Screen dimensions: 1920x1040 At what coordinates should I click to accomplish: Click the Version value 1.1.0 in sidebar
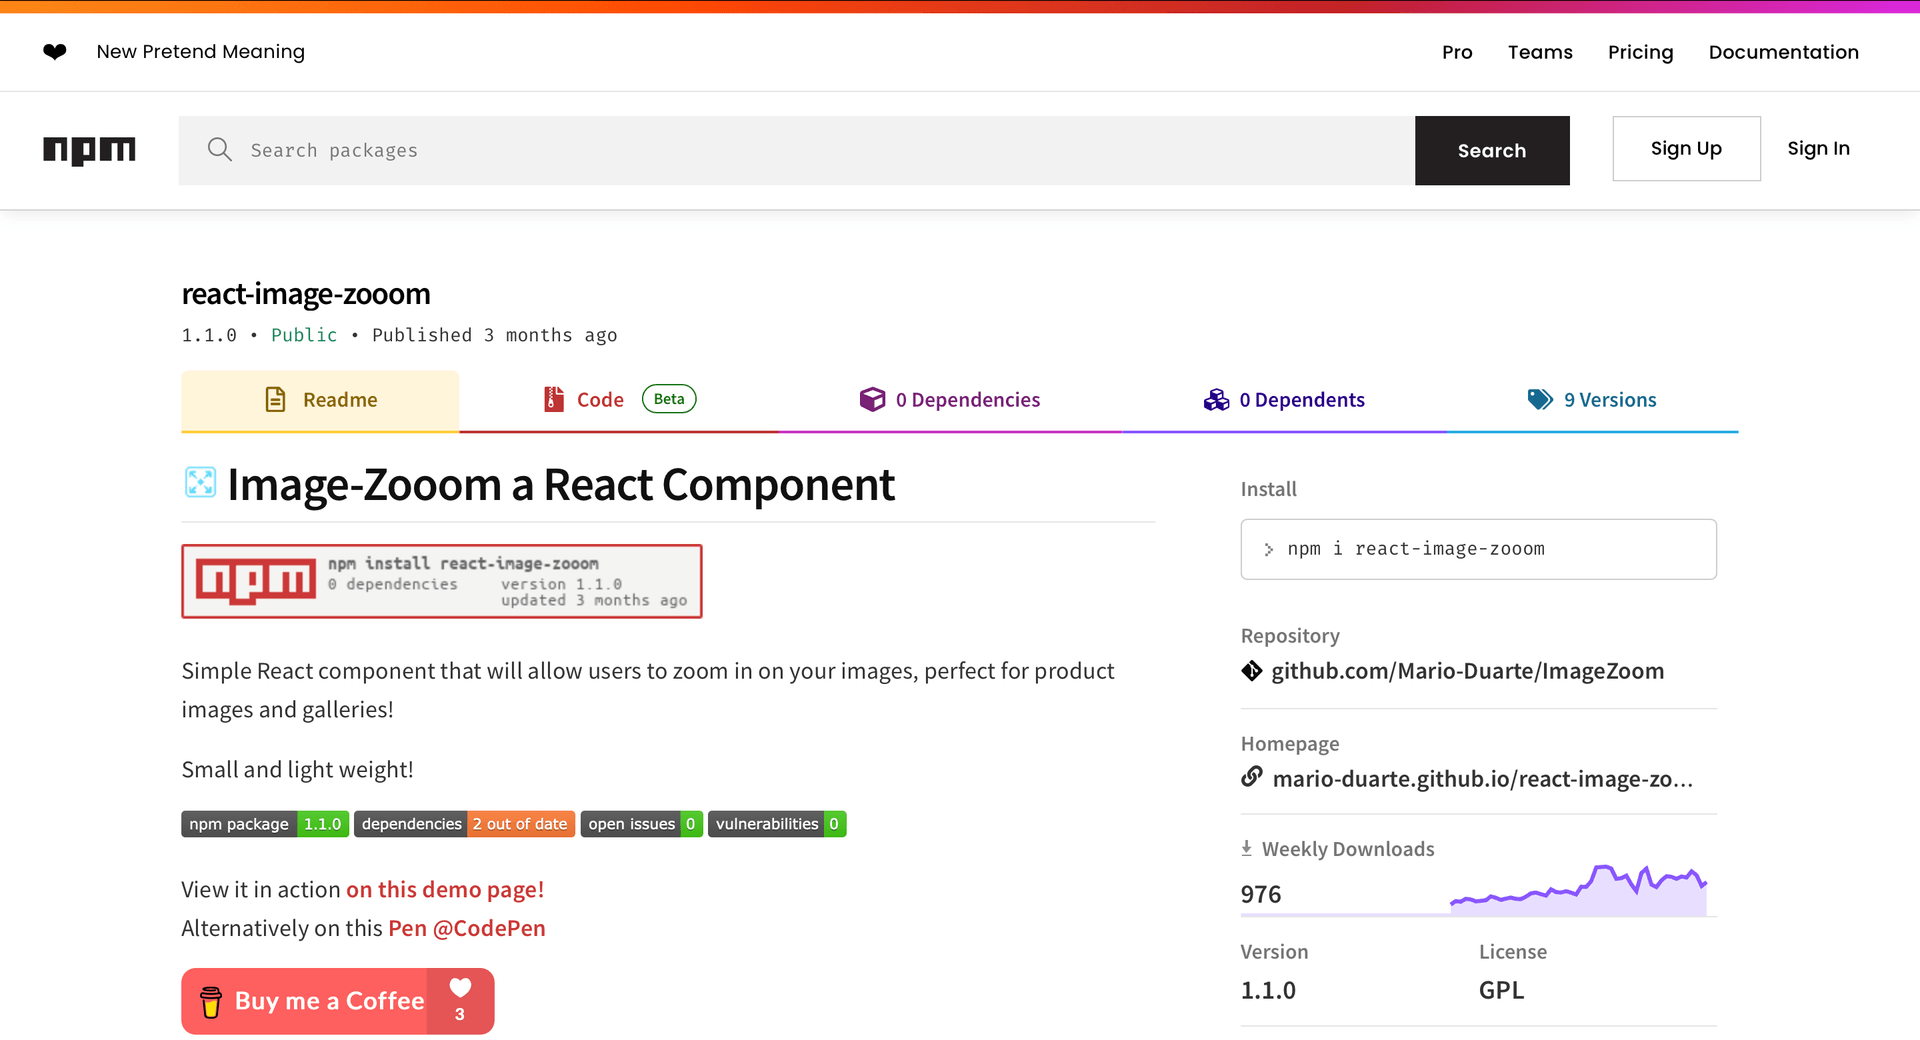[x=1268, y=990]
